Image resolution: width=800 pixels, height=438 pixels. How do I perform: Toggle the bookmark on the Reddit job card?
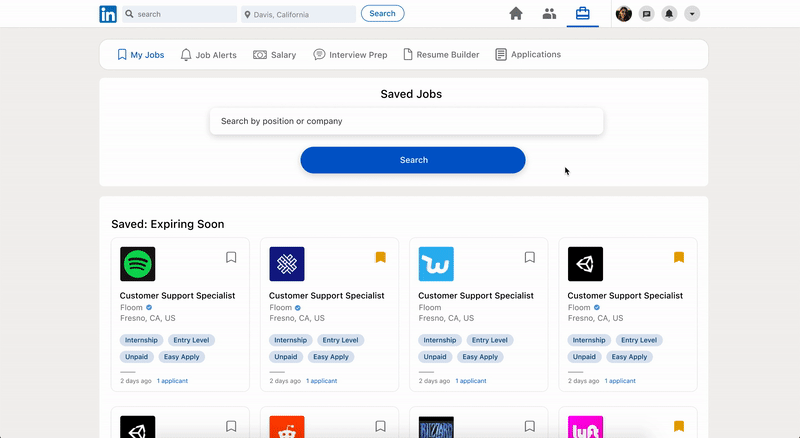(381, 426)
